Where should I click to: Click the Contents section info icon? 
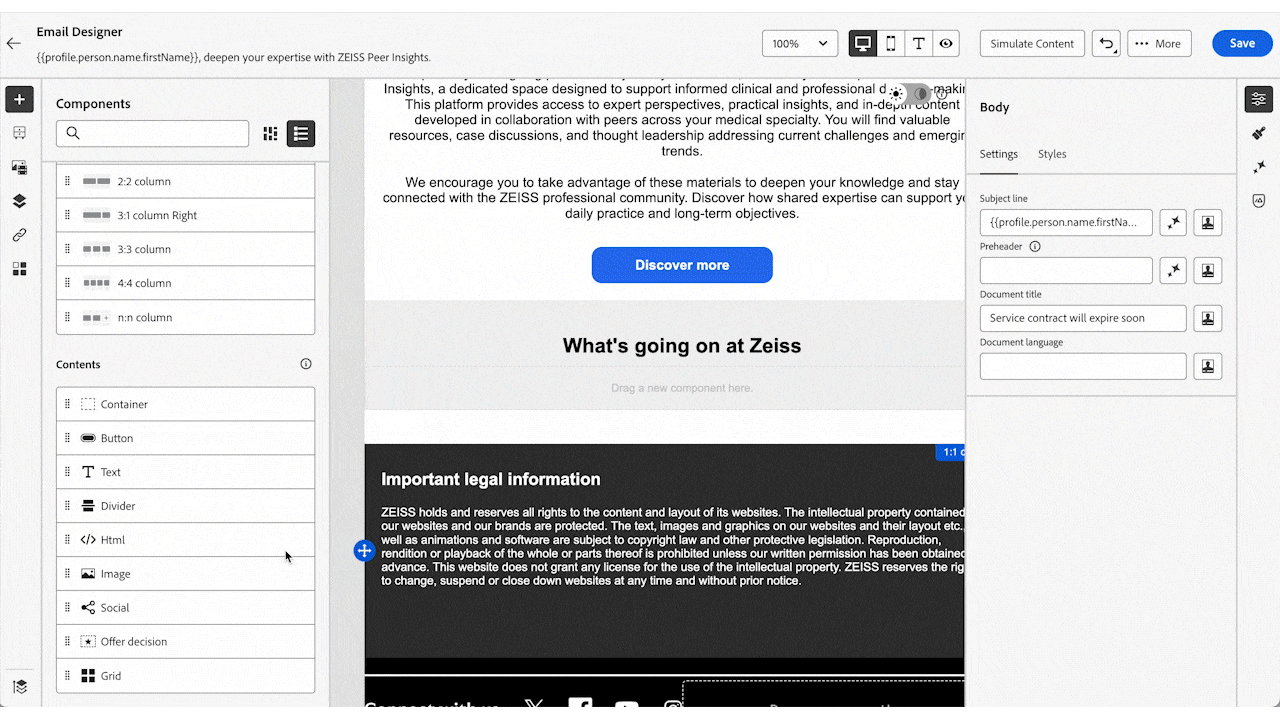(306, 364)
